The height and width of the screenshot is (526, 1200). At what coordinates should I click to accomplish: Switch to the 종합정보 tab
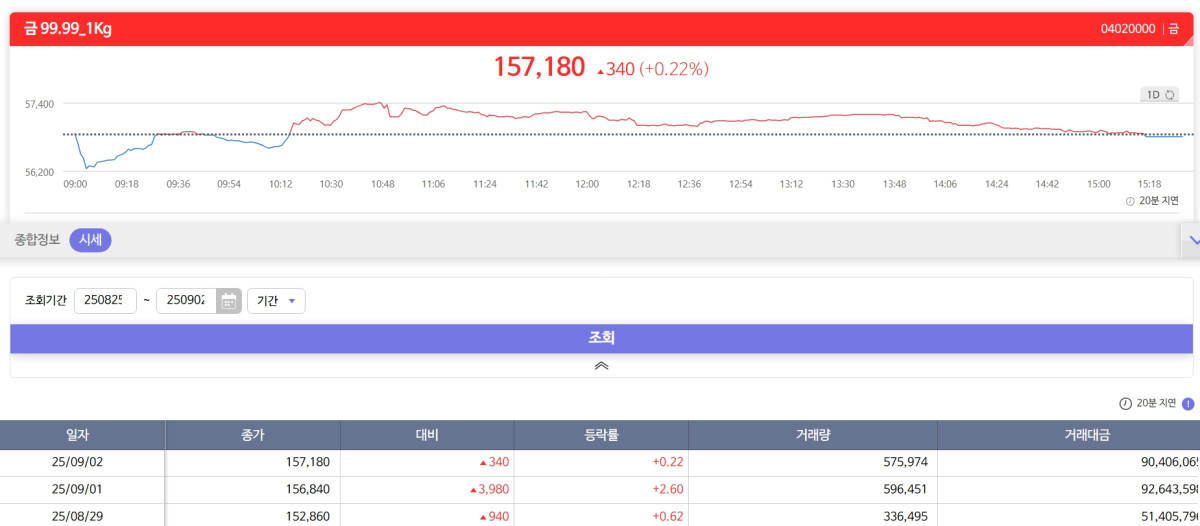(x=37, y=240)
